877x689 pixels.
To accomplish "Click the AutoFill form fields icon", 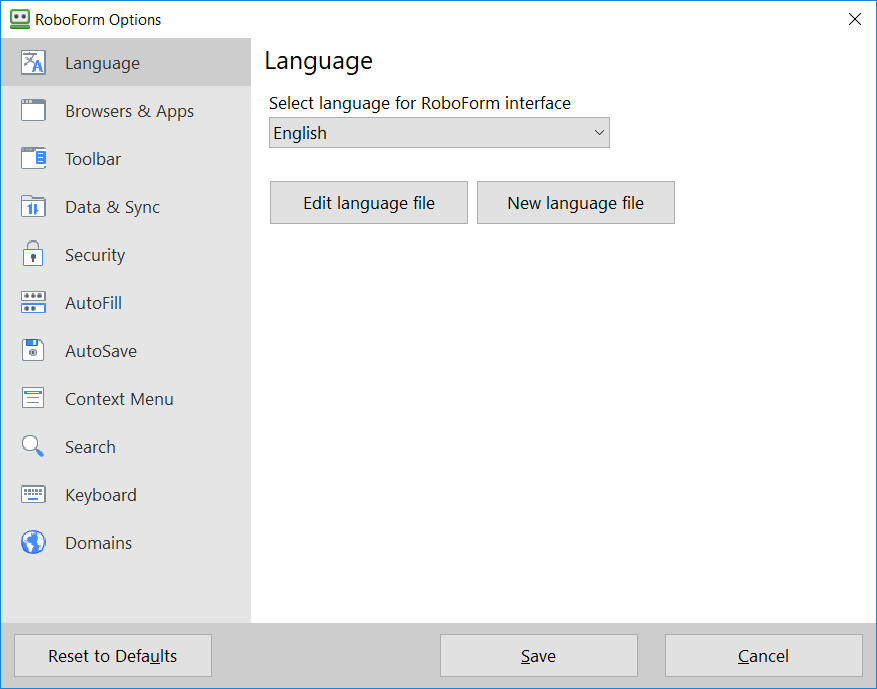I will click(x=33, y=303).
